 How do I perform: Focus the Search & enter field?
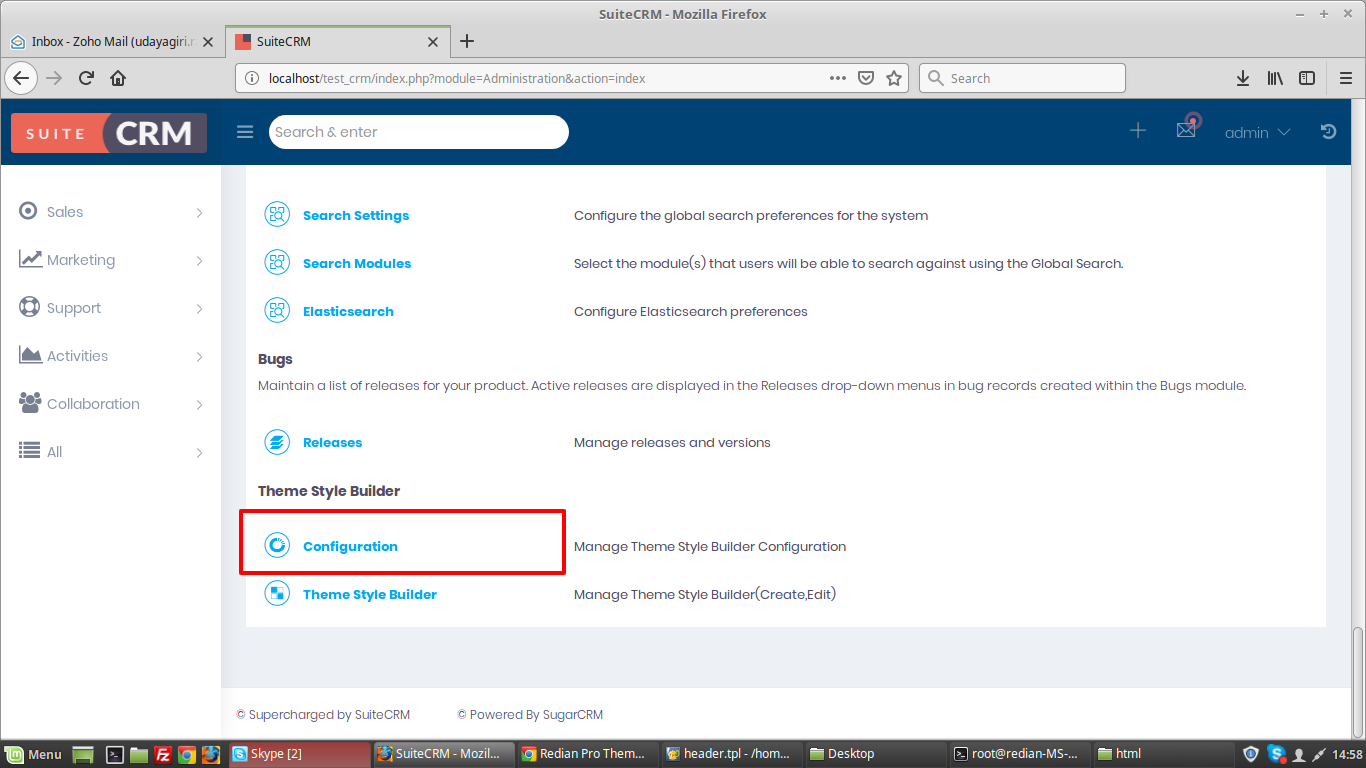coord(419,132)
